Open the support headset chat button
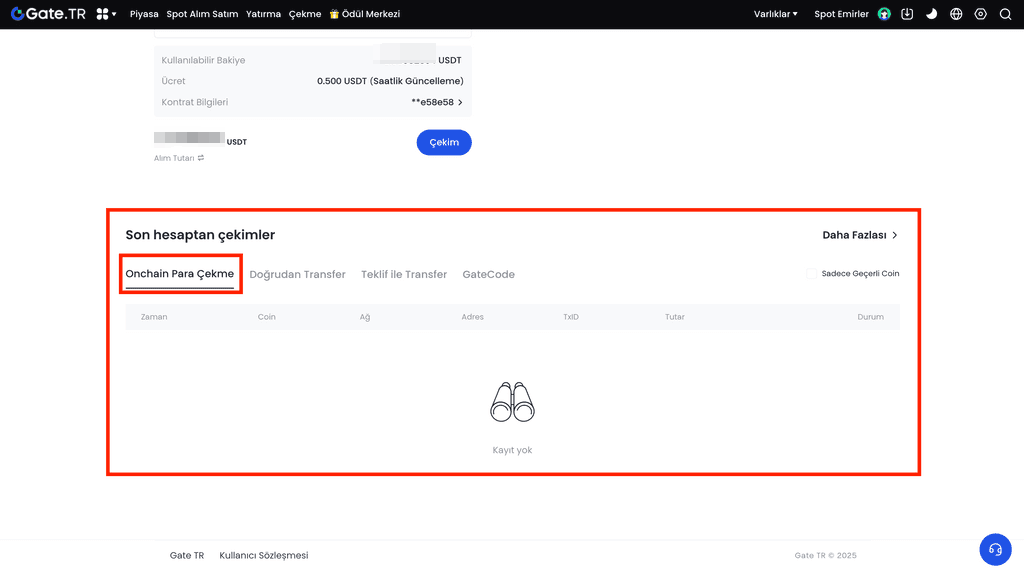 995,549
